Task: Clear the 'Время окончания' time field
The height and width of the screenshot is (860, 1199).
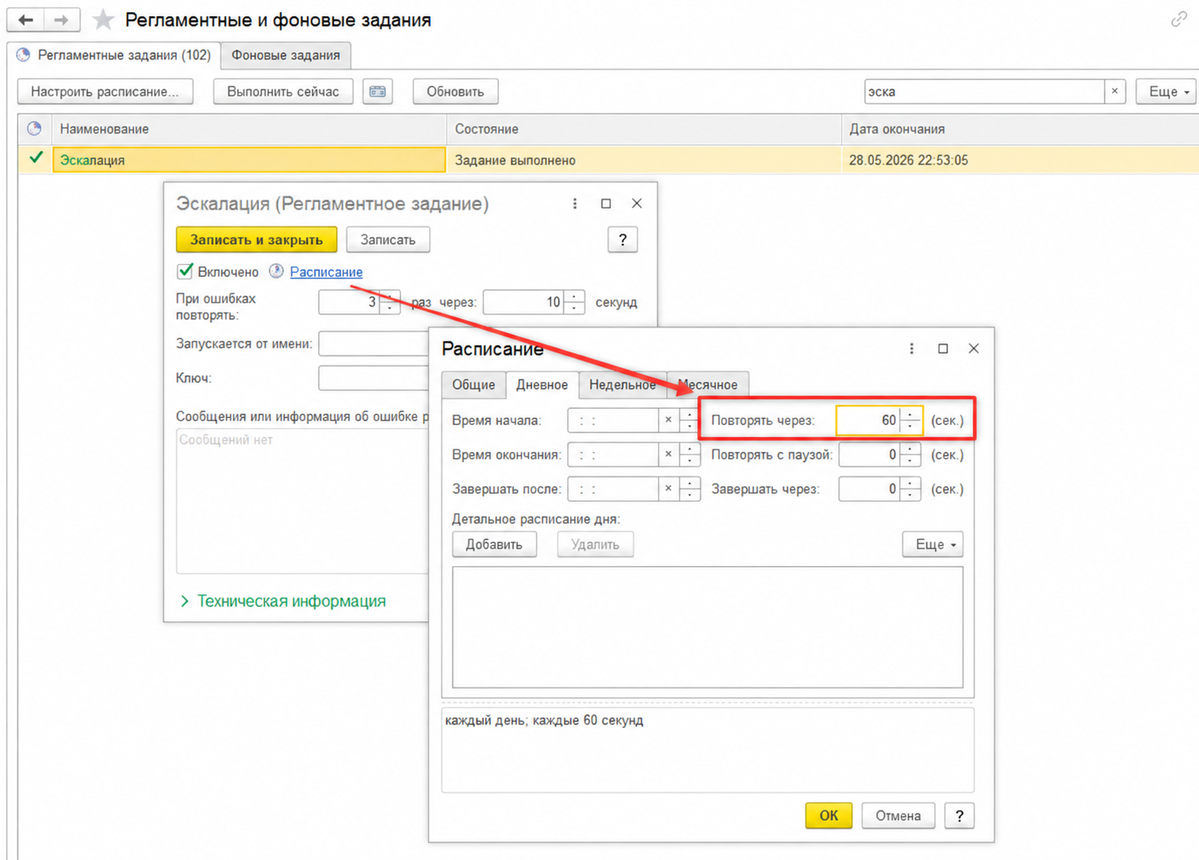Action: click(x=668, y=454)
